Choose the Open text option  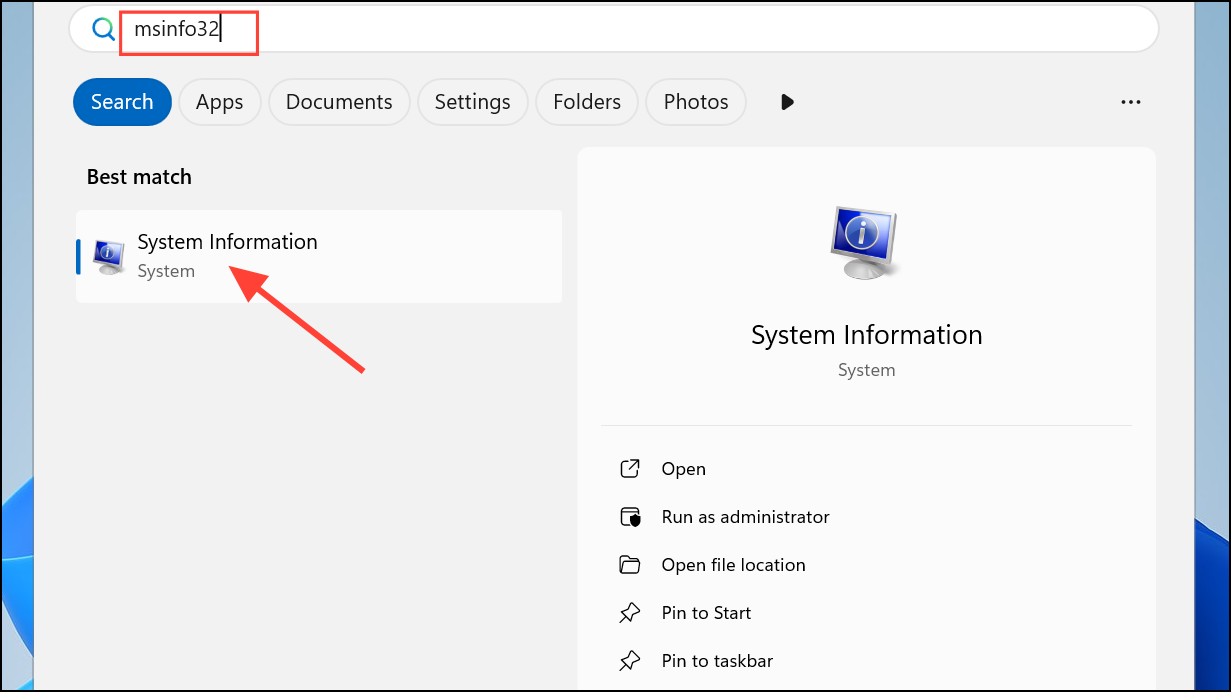(x=684, y=469)
